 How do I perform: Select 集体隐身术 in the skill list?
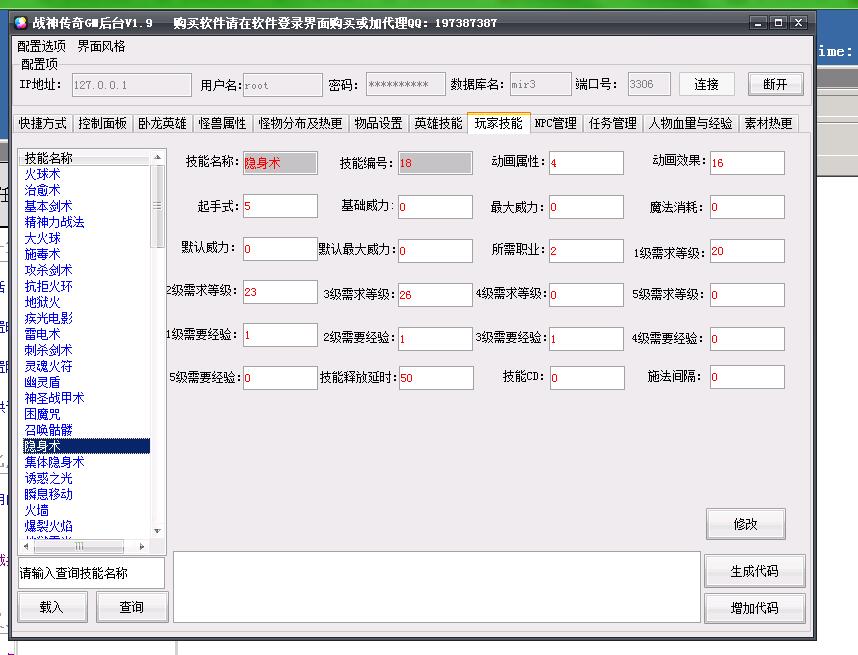[x=55, y=462]
